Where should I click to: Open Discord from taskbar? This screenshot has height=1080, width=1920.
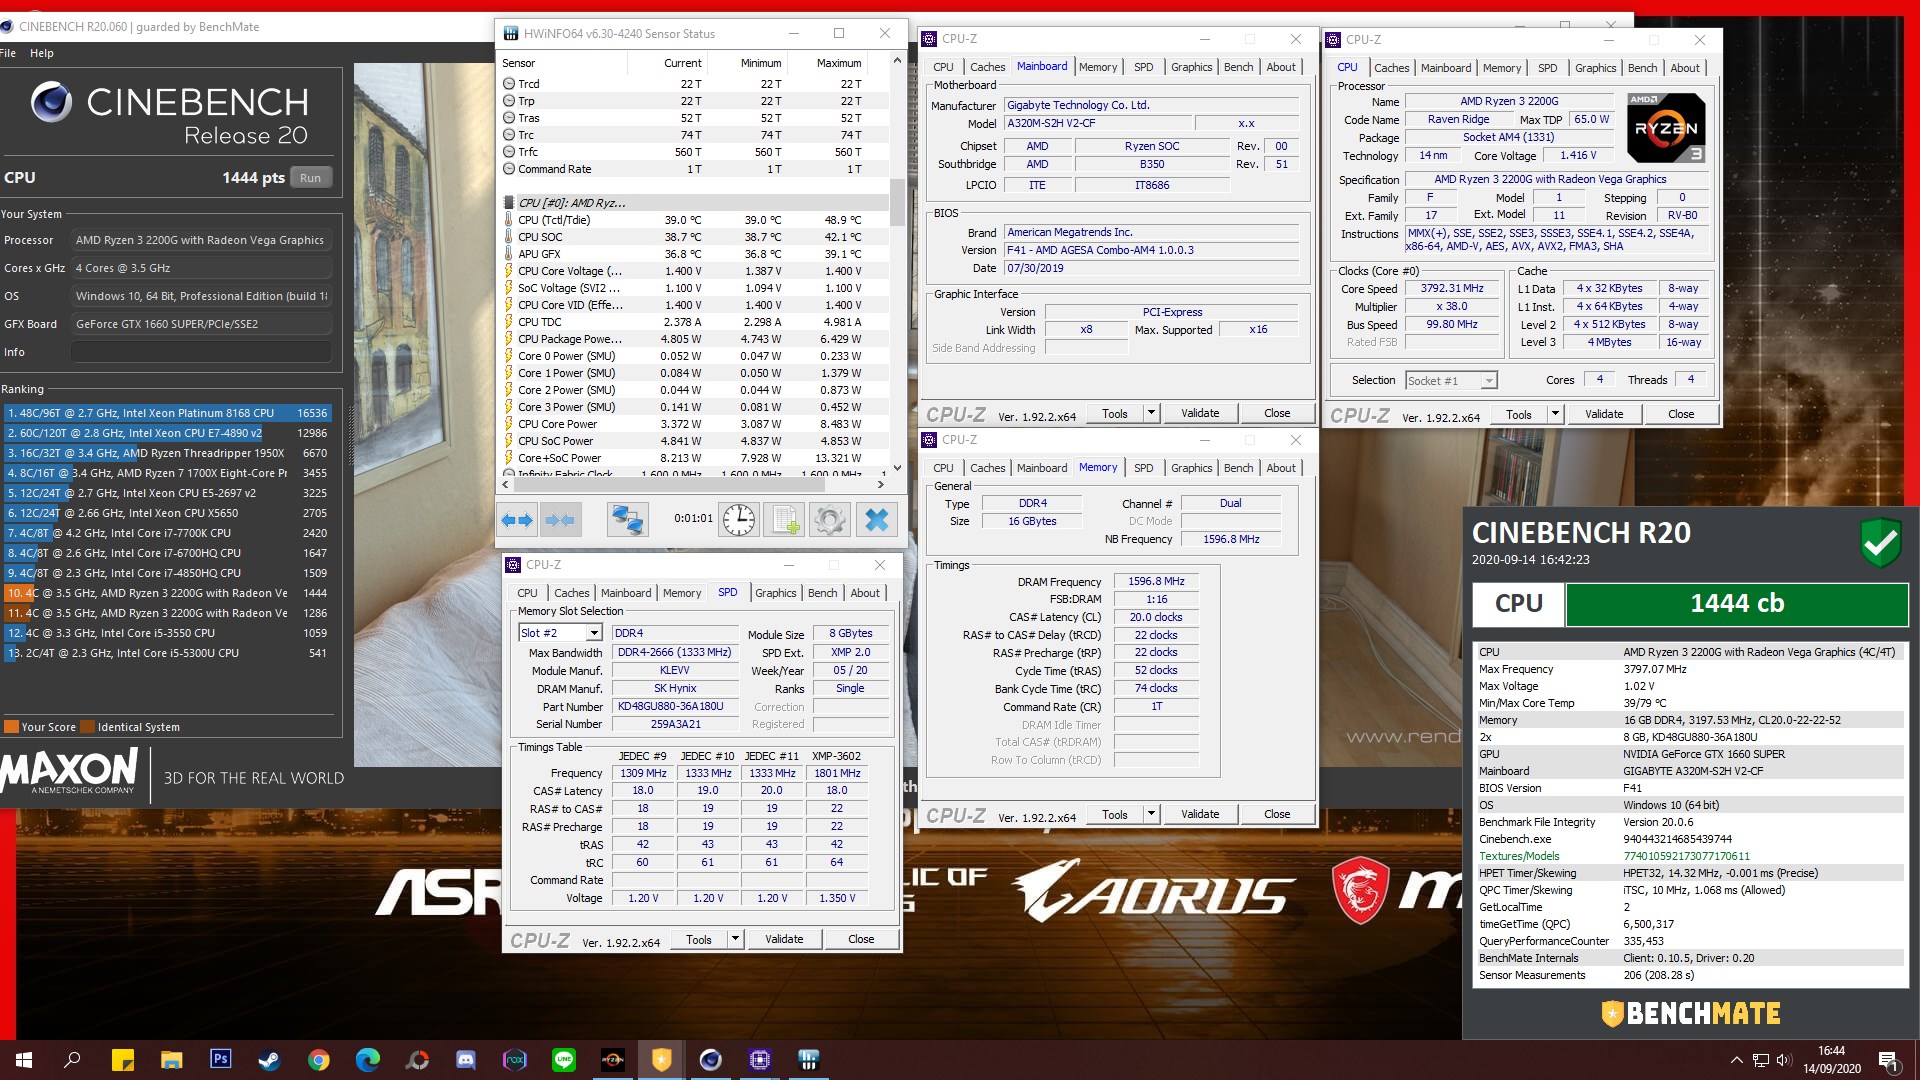(x=465, y=1060)
